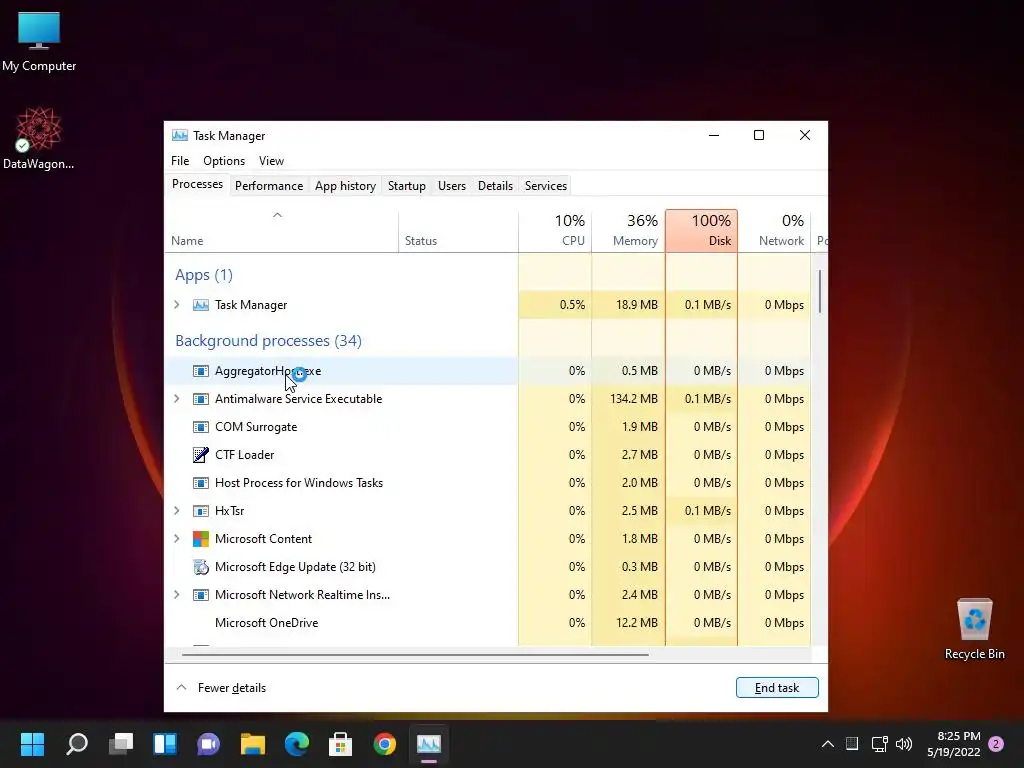Collapse view with Fewer details
This screenshot has height=768, width=1024.
221,688
